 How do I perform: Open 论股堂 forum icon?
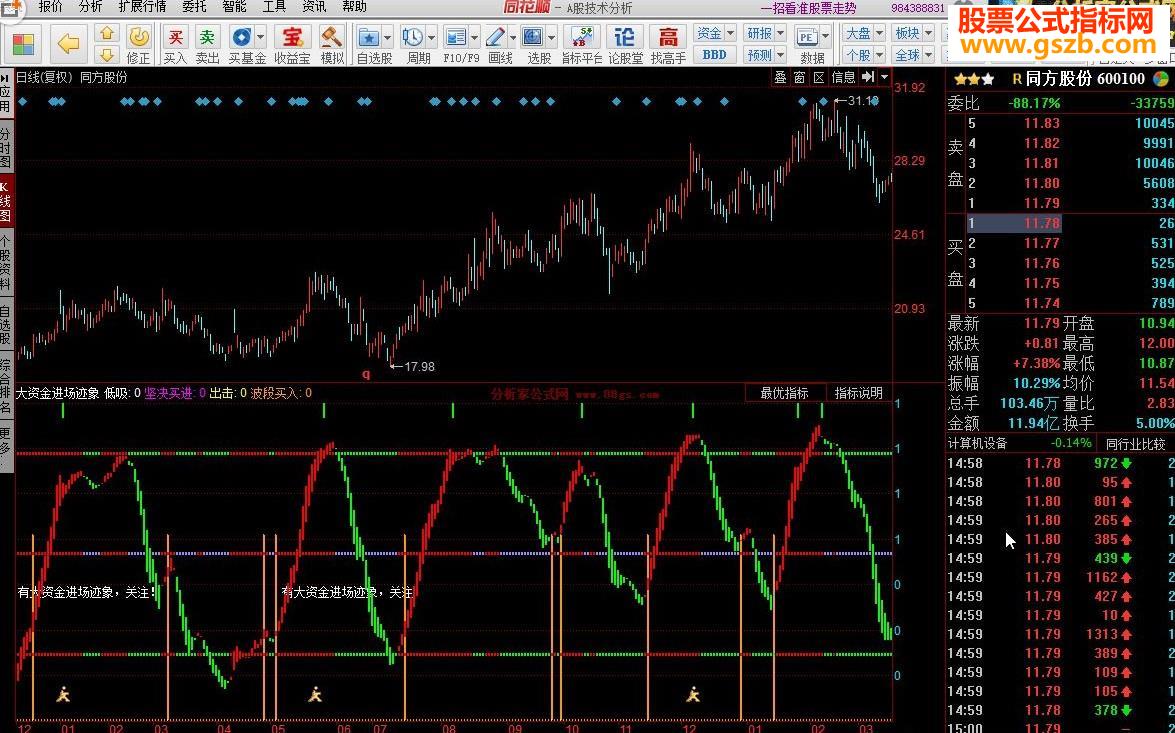tap(625, 45)
